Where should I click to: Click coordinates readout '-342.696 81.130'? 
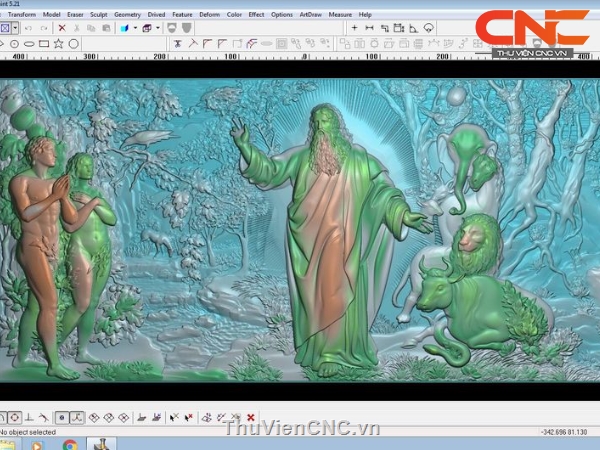(x=564, y=432)
